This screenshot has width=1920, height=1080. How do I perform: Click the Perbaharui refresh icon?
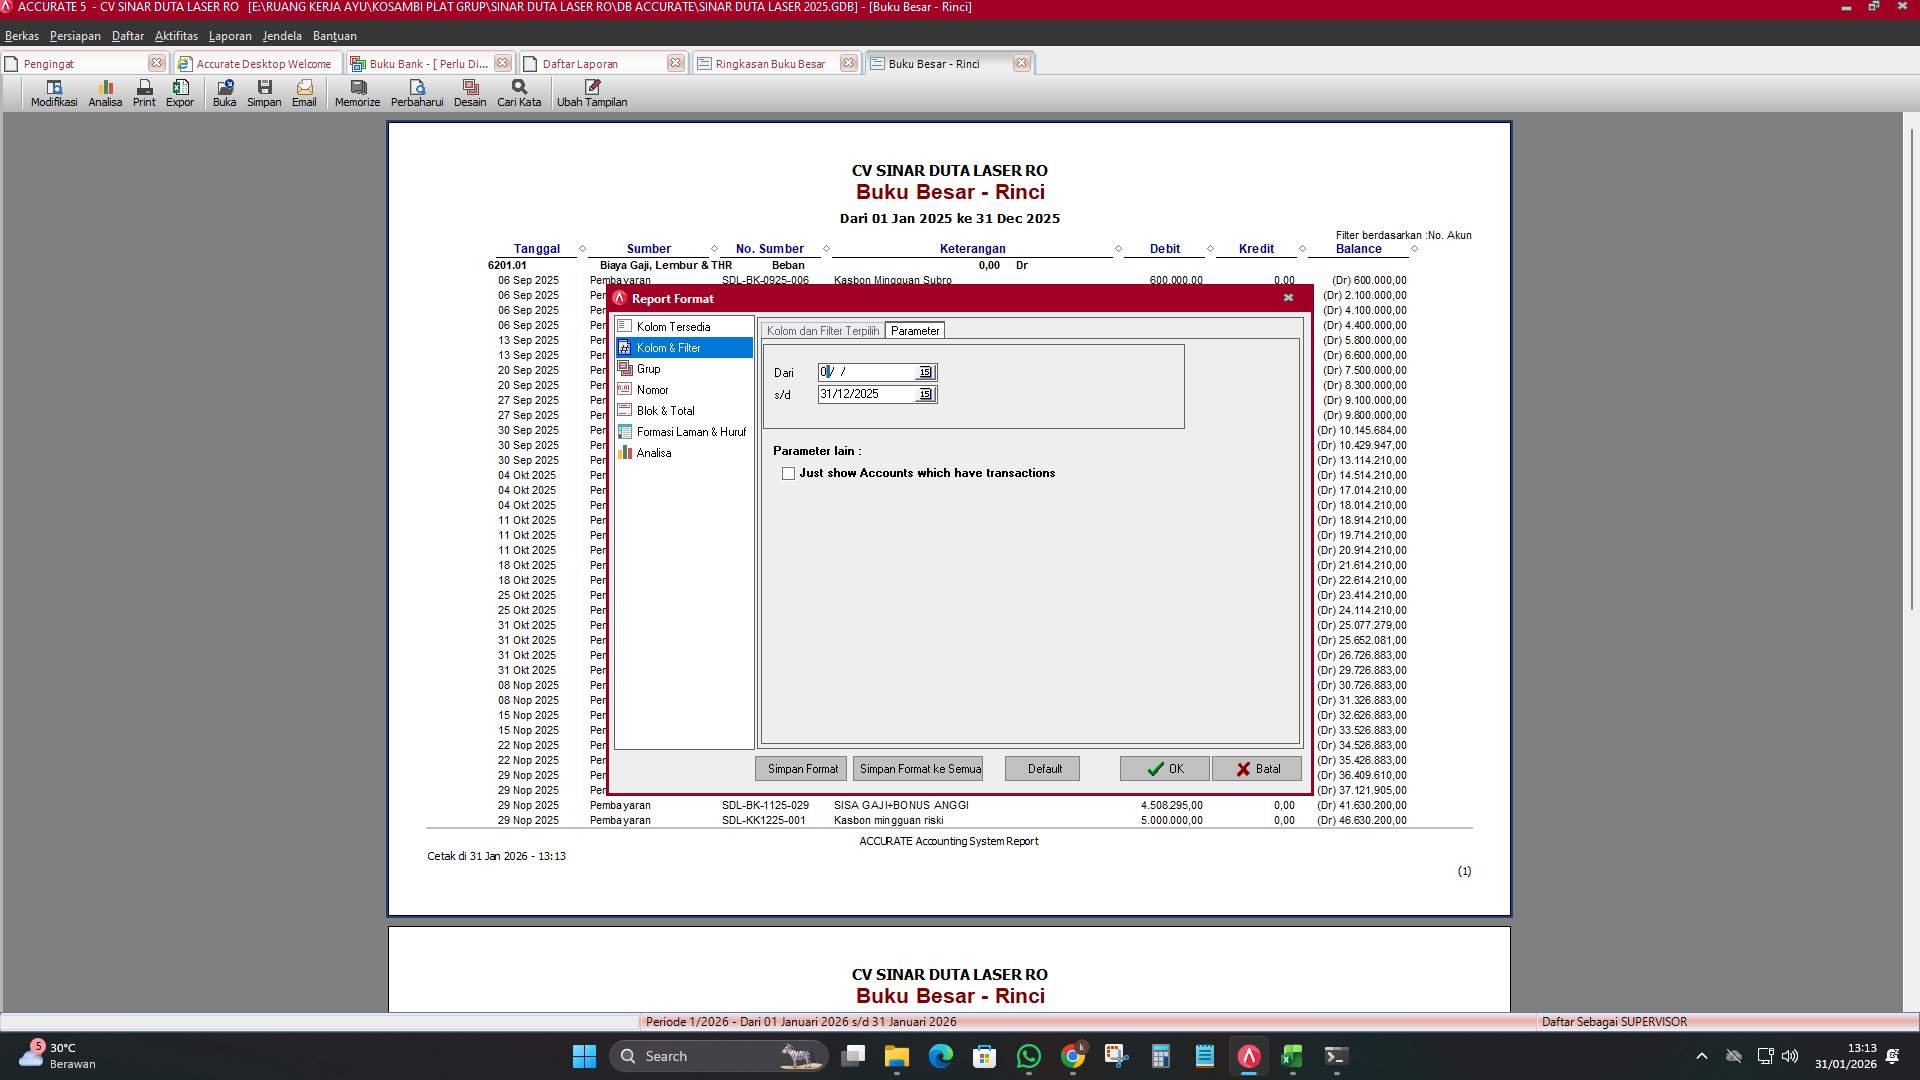(418, 93)
